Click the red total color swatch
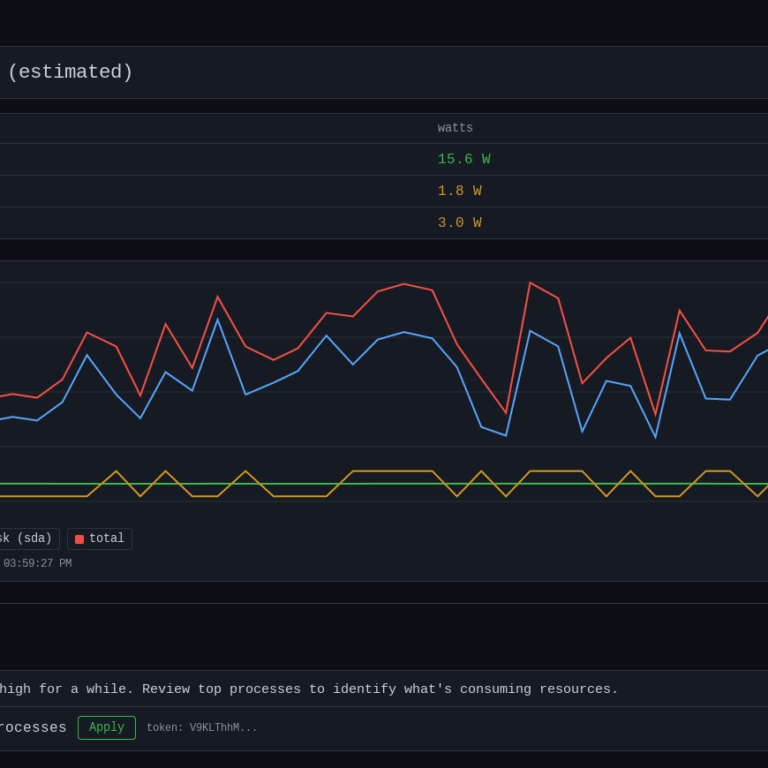 [79, 539]
